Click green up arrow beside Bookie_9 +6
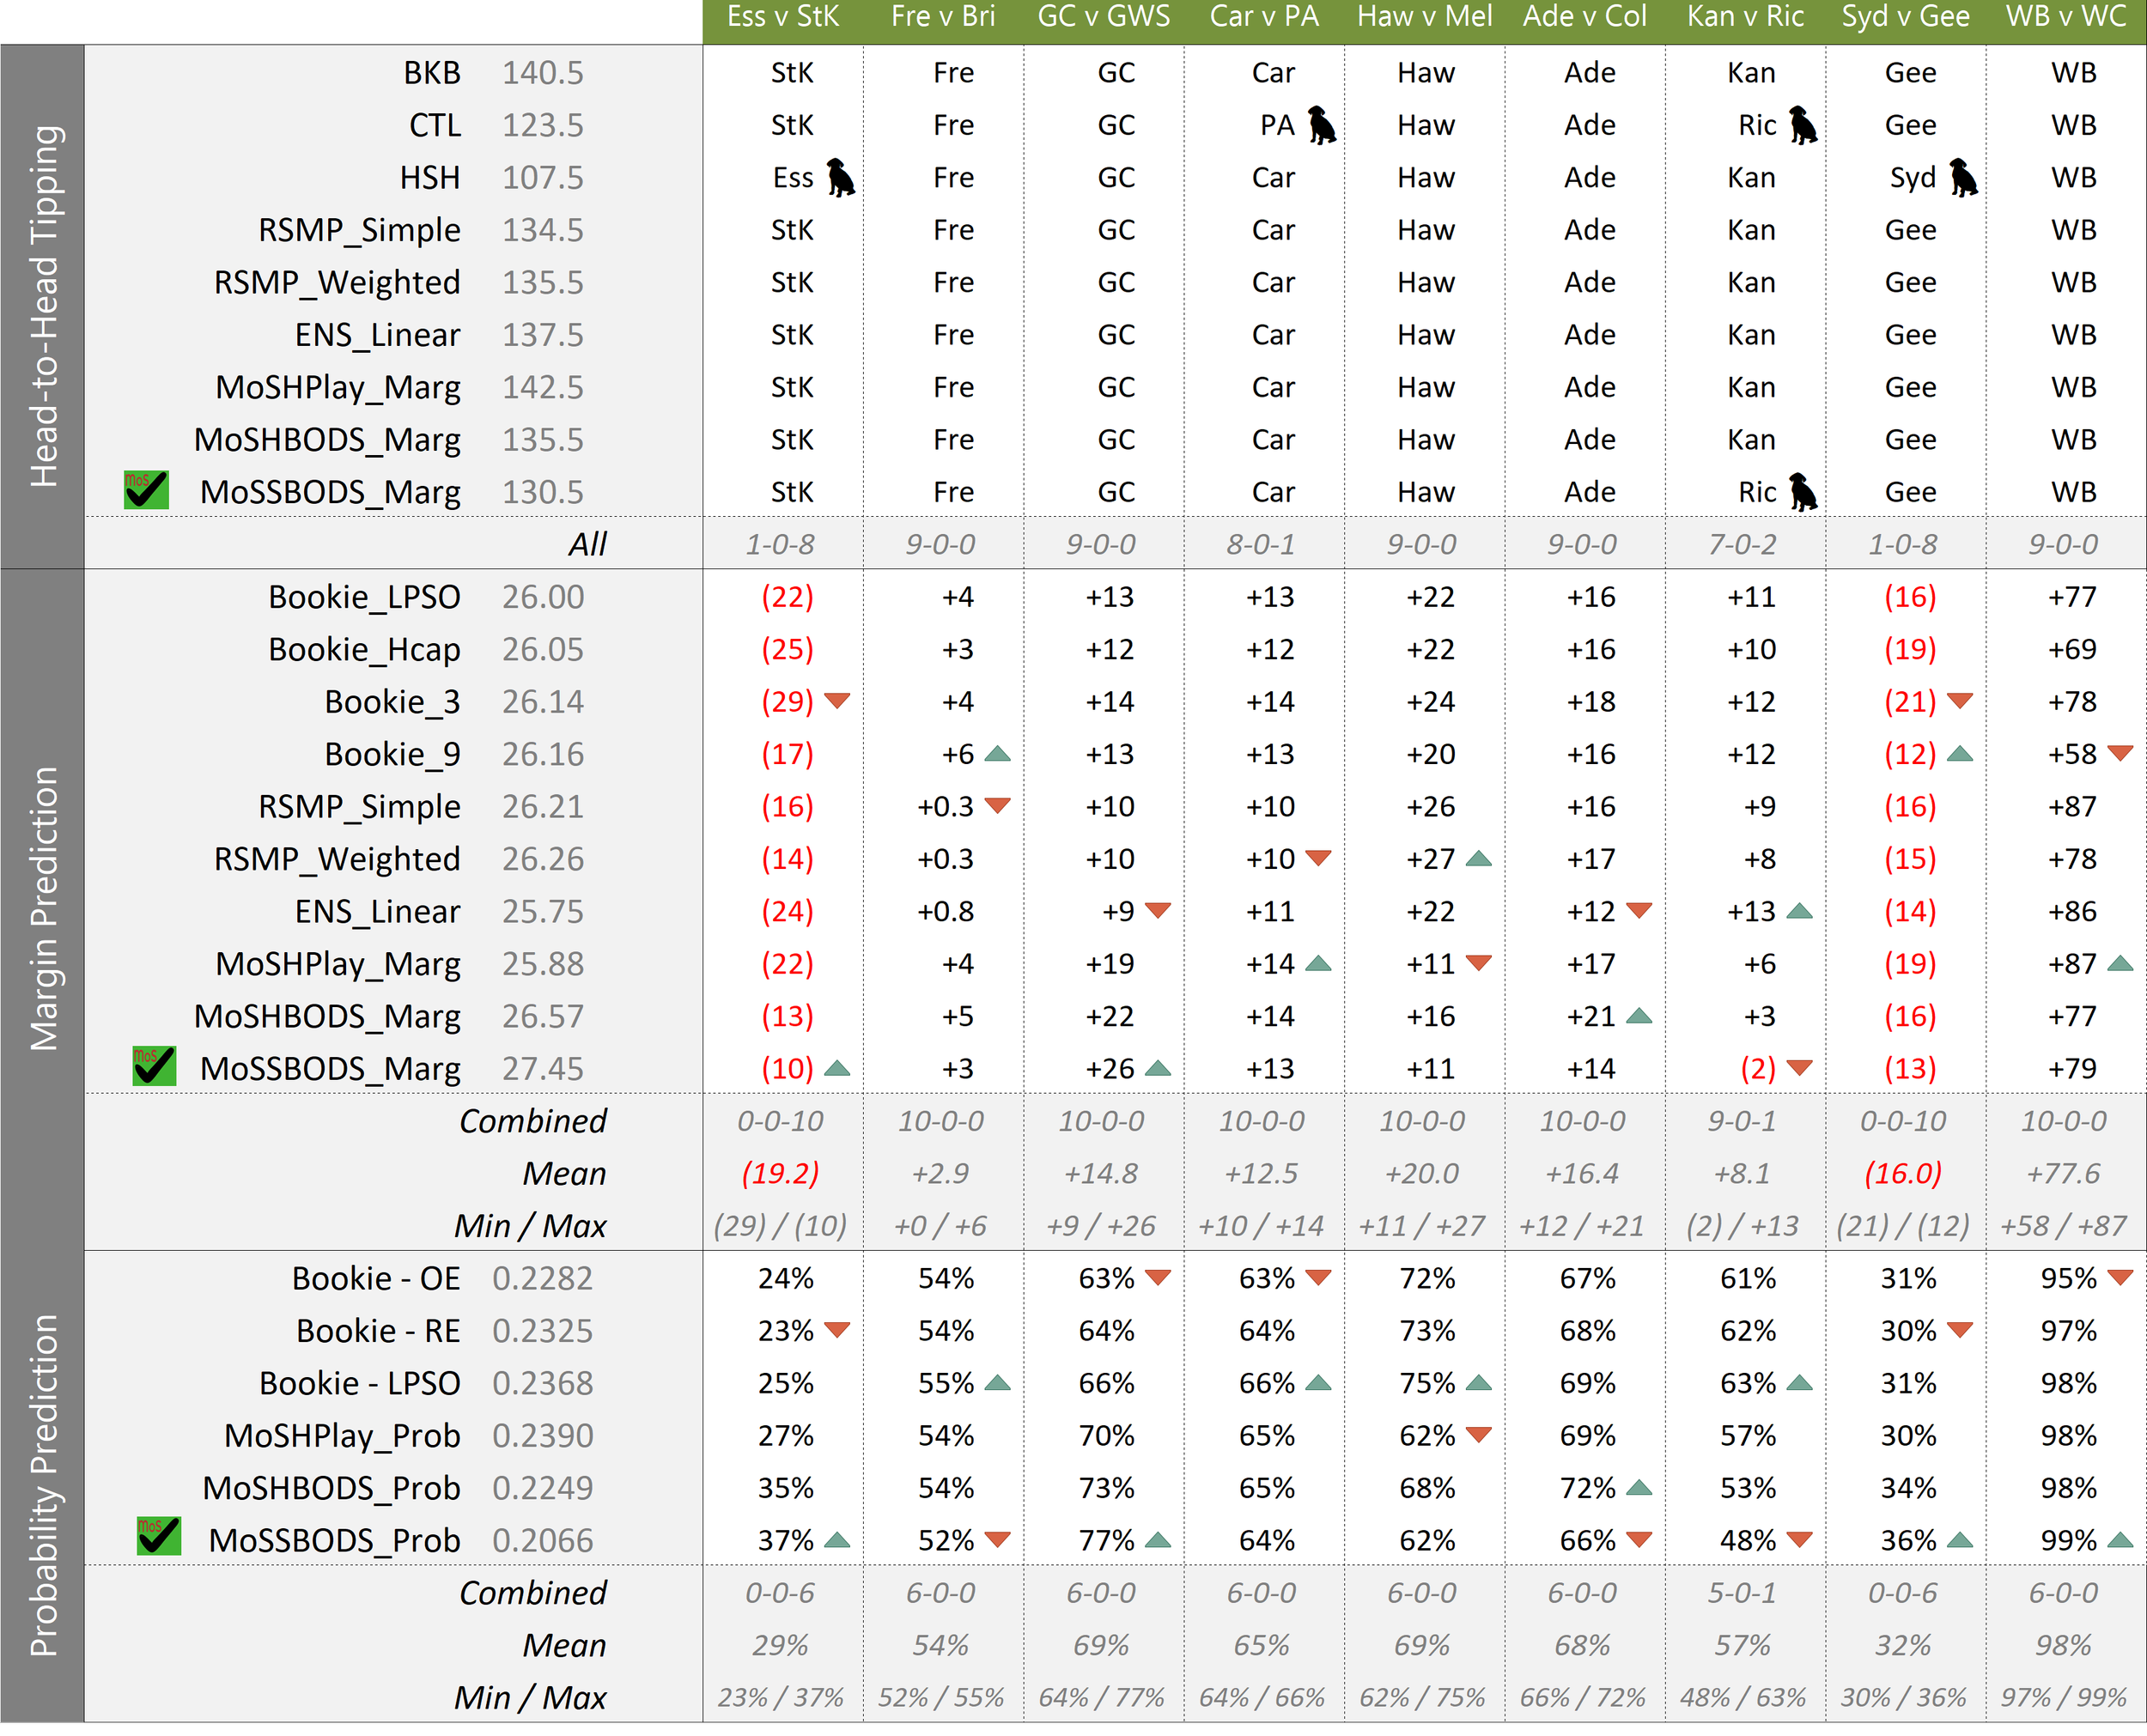Viewport: 2147px width, 1736px height. (997, 754)
